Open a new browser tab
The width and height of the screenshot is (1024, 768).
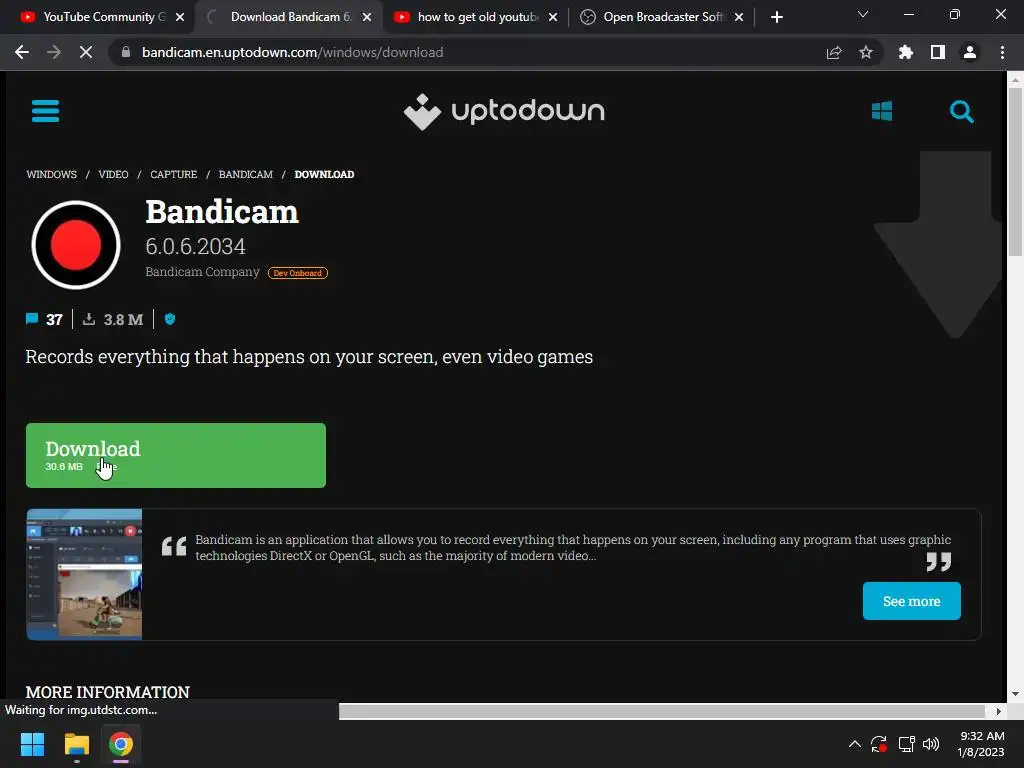776,17
